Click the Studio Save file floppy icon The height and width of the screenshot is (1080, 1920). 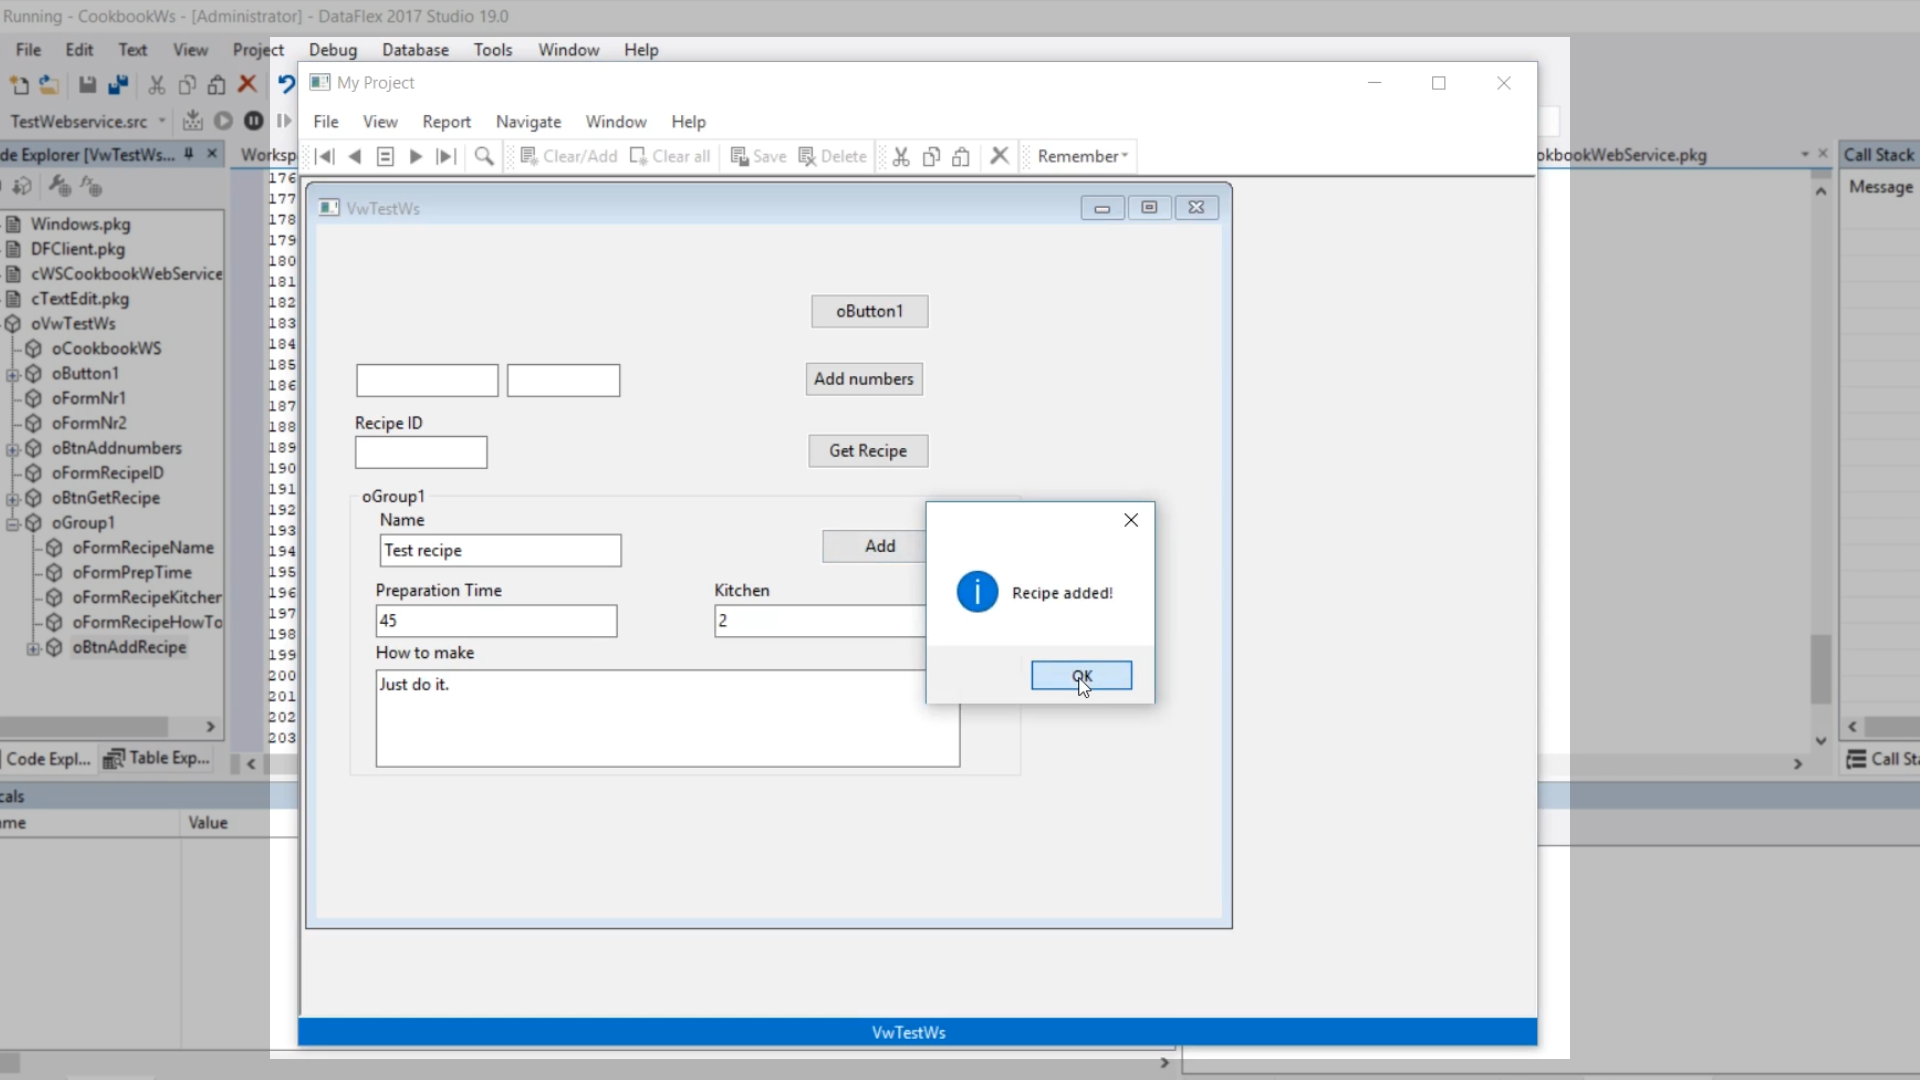(x=88, y=85)
